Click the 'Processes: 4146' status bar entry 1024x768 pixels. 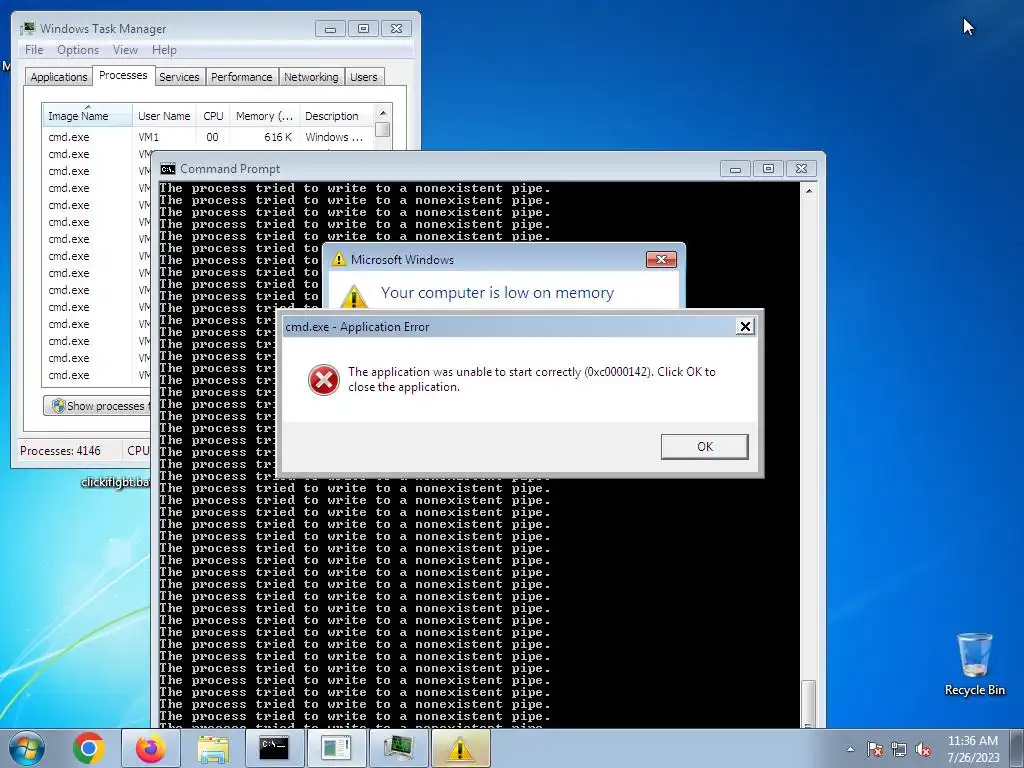click(x=60, y=451)
